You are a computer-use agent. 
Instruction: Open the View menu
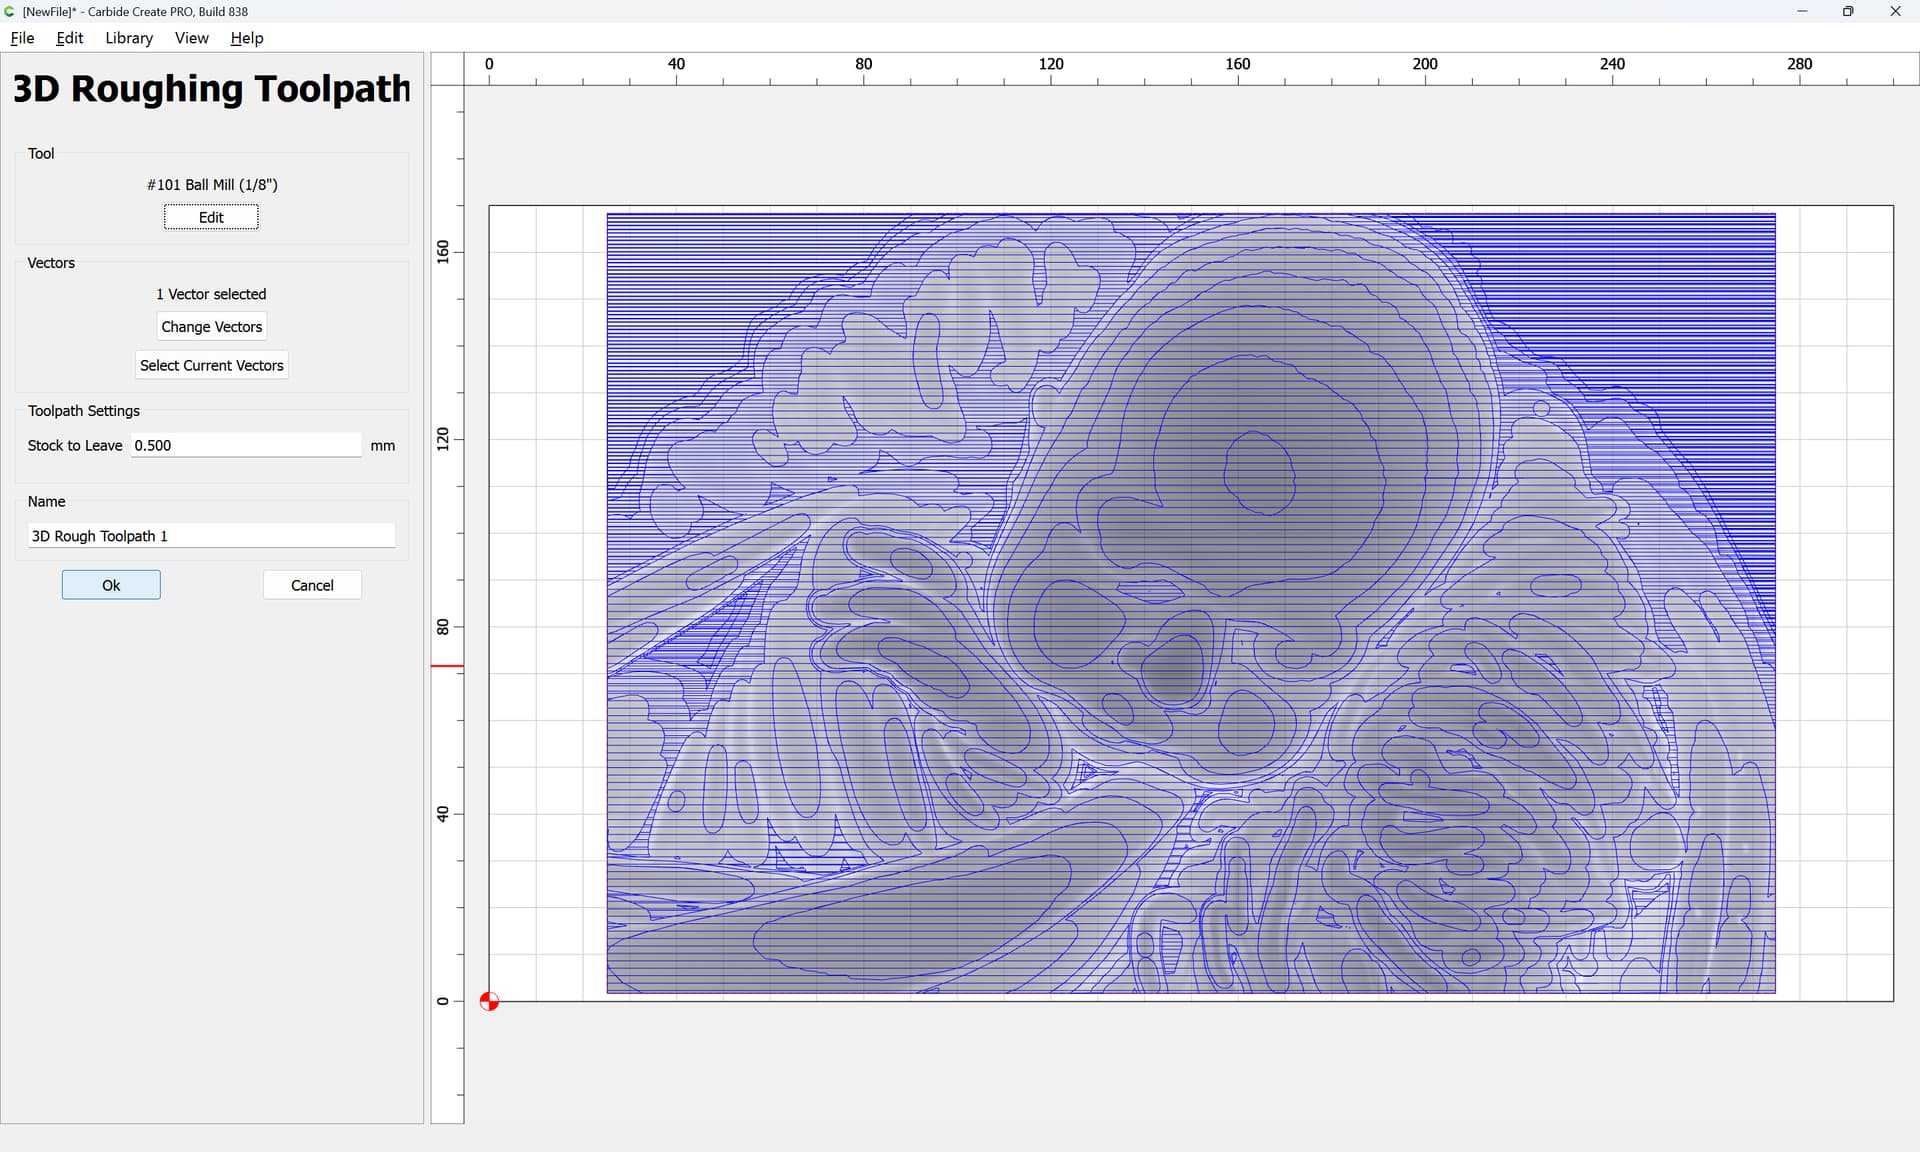click(x=191, y=38)
